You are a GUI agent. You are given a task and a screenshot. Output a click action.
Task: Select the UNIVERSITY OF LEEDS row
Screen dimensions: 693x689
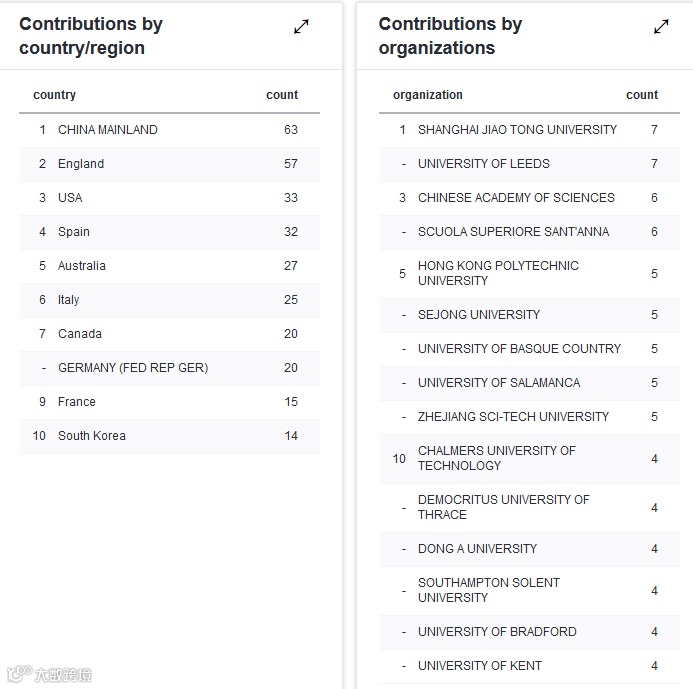[484, 164]
